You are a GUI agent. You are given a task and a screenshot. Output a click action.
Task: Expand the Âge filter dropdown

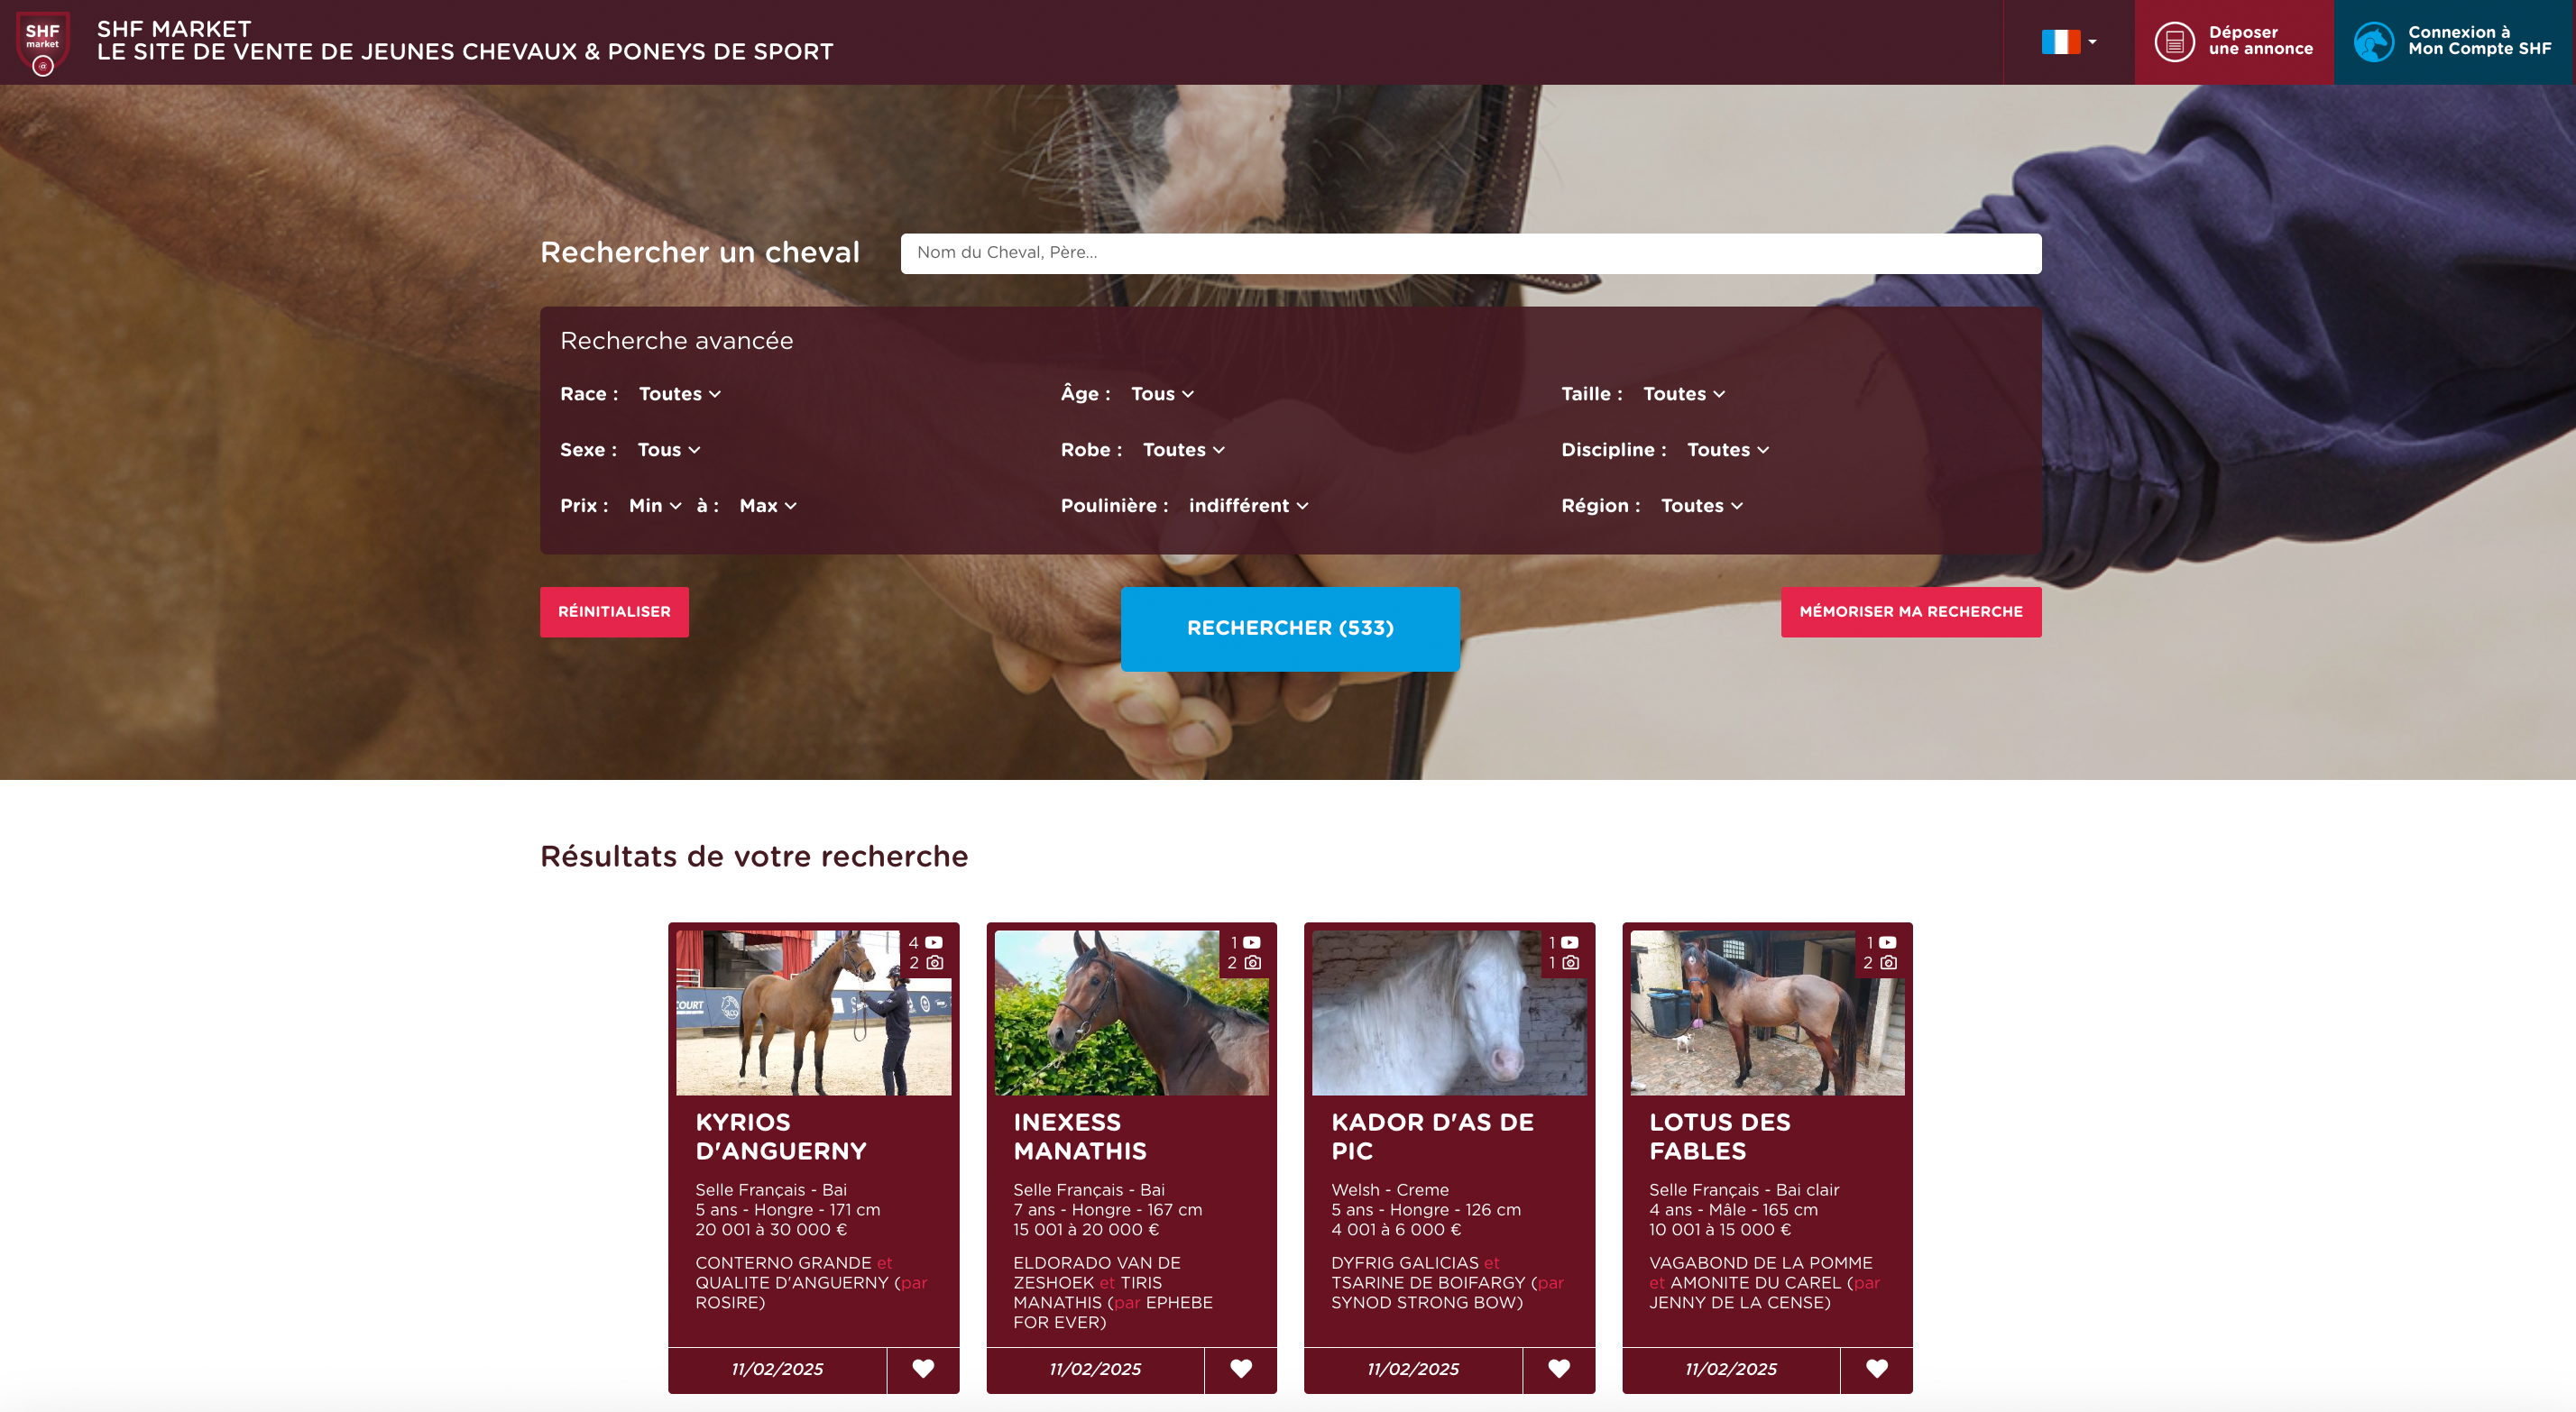click(x=1162, y=394)
